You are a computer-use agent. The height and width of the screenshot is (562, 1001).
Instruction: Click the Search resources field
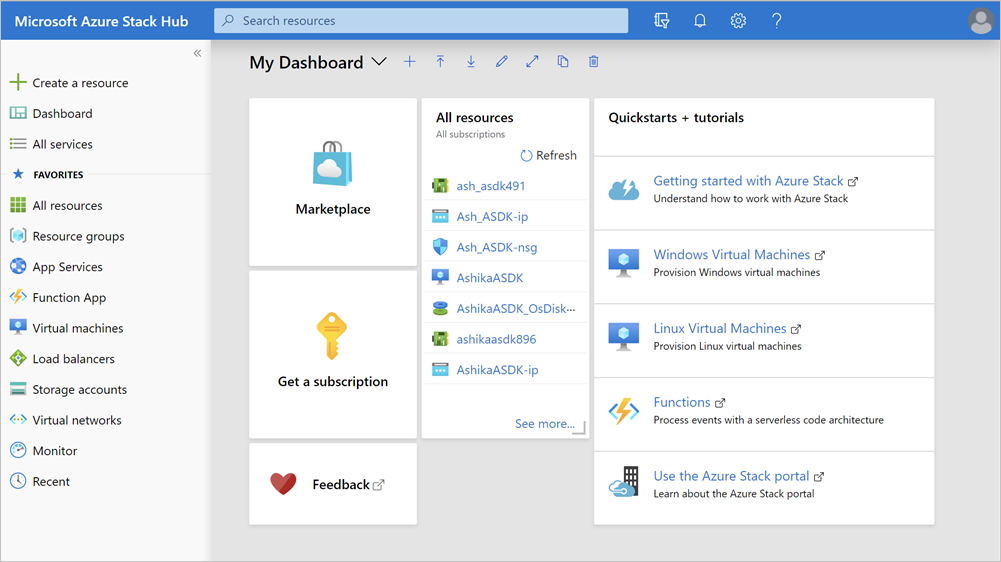pyautogui.click(x=421, y=21)
